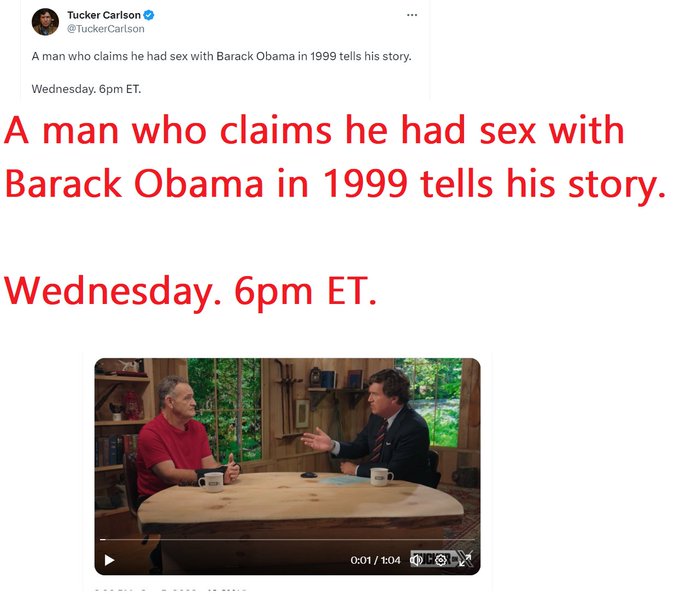Click the red "Barack Obama in 1999" line

point(334,186)
